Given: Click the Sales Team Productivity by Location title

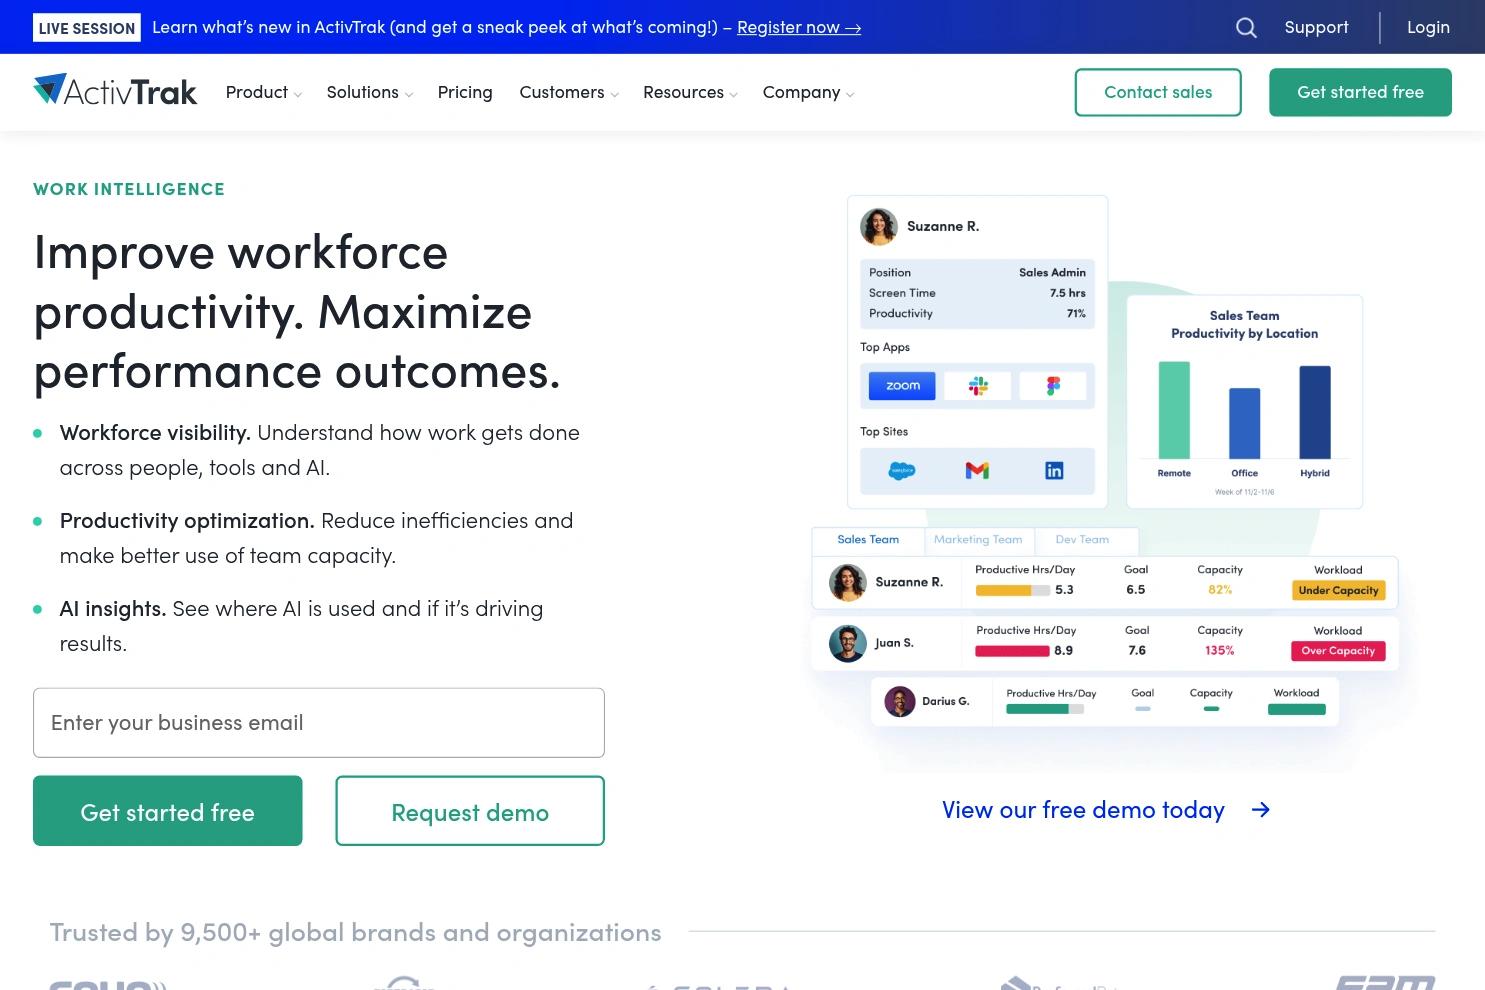Looking at the screenshot, I should [1244, 324].
